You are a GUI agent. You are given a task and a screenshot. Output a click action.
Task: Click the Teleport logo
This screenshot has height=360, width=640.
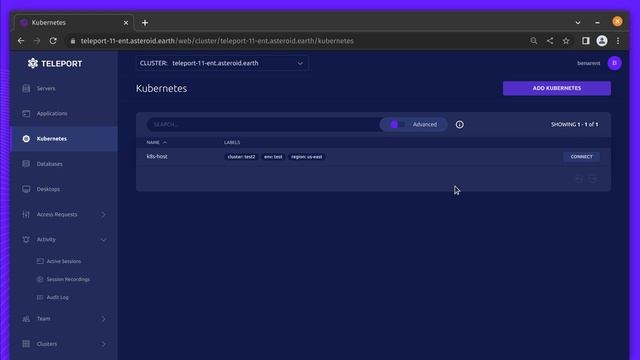(x=55, y=64)
